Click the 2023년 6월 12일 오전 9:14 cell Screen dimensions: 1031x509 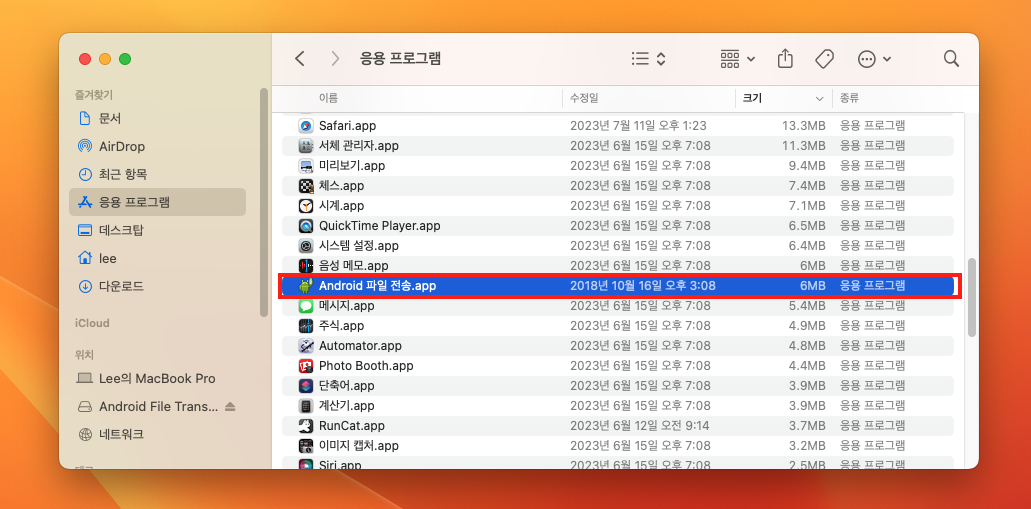pos(639,425)
